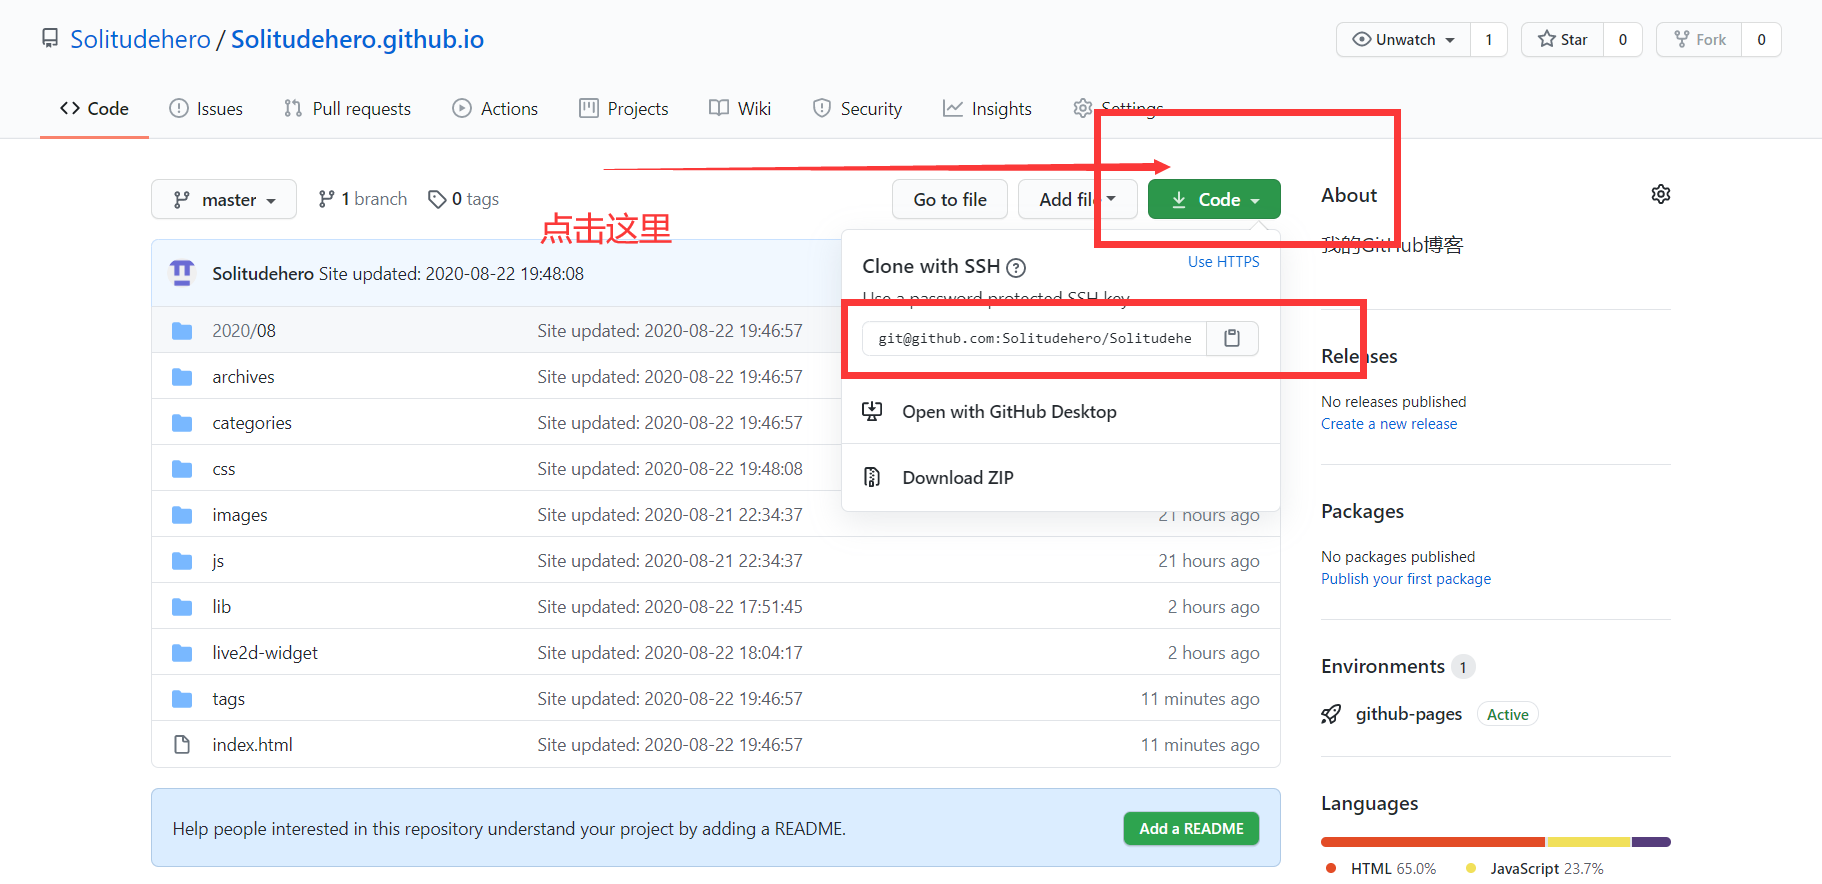Open the categories folder name

tap(252, 423)
